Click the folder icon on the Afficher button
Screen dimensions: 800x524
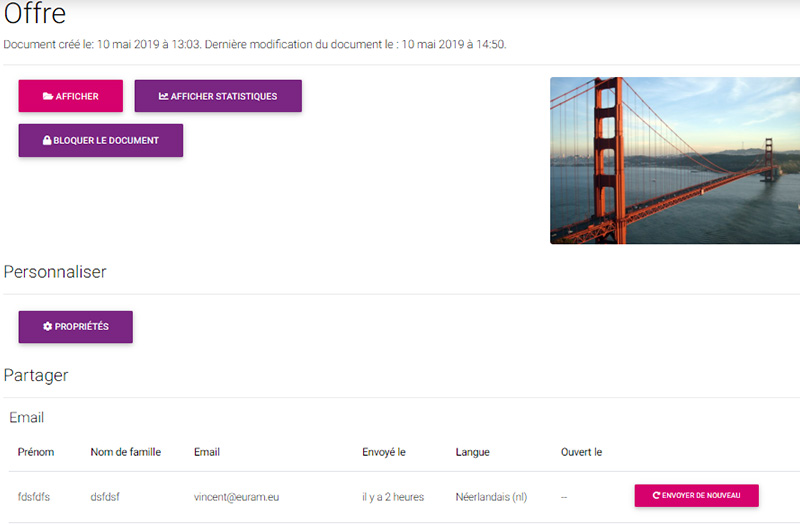(x=47, y=97)
